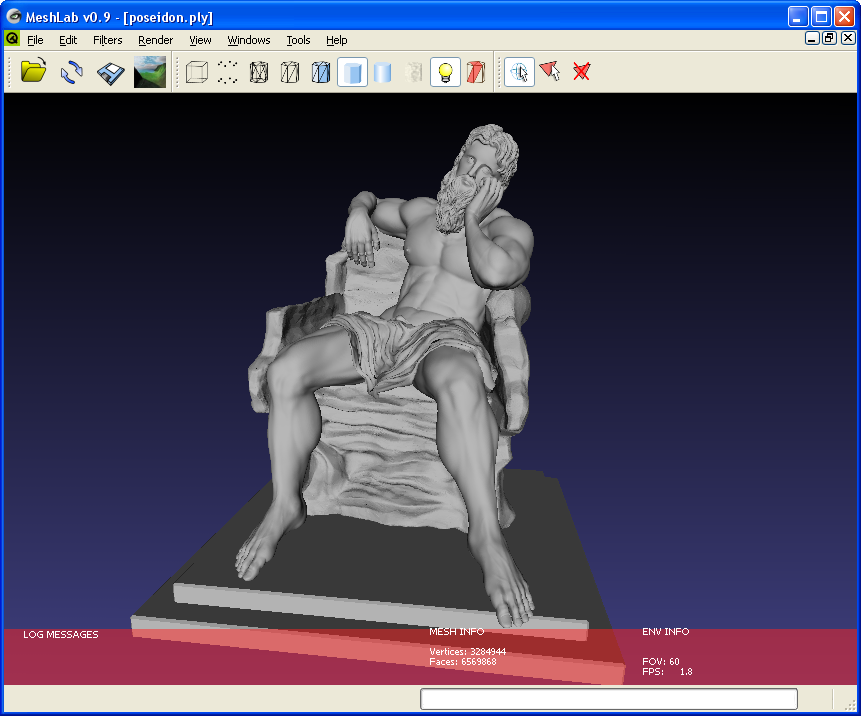Image resolution: width=861 pixels, height=716 pixels.
Task: Open the Filters menu
Action: (x=107, y=40)
